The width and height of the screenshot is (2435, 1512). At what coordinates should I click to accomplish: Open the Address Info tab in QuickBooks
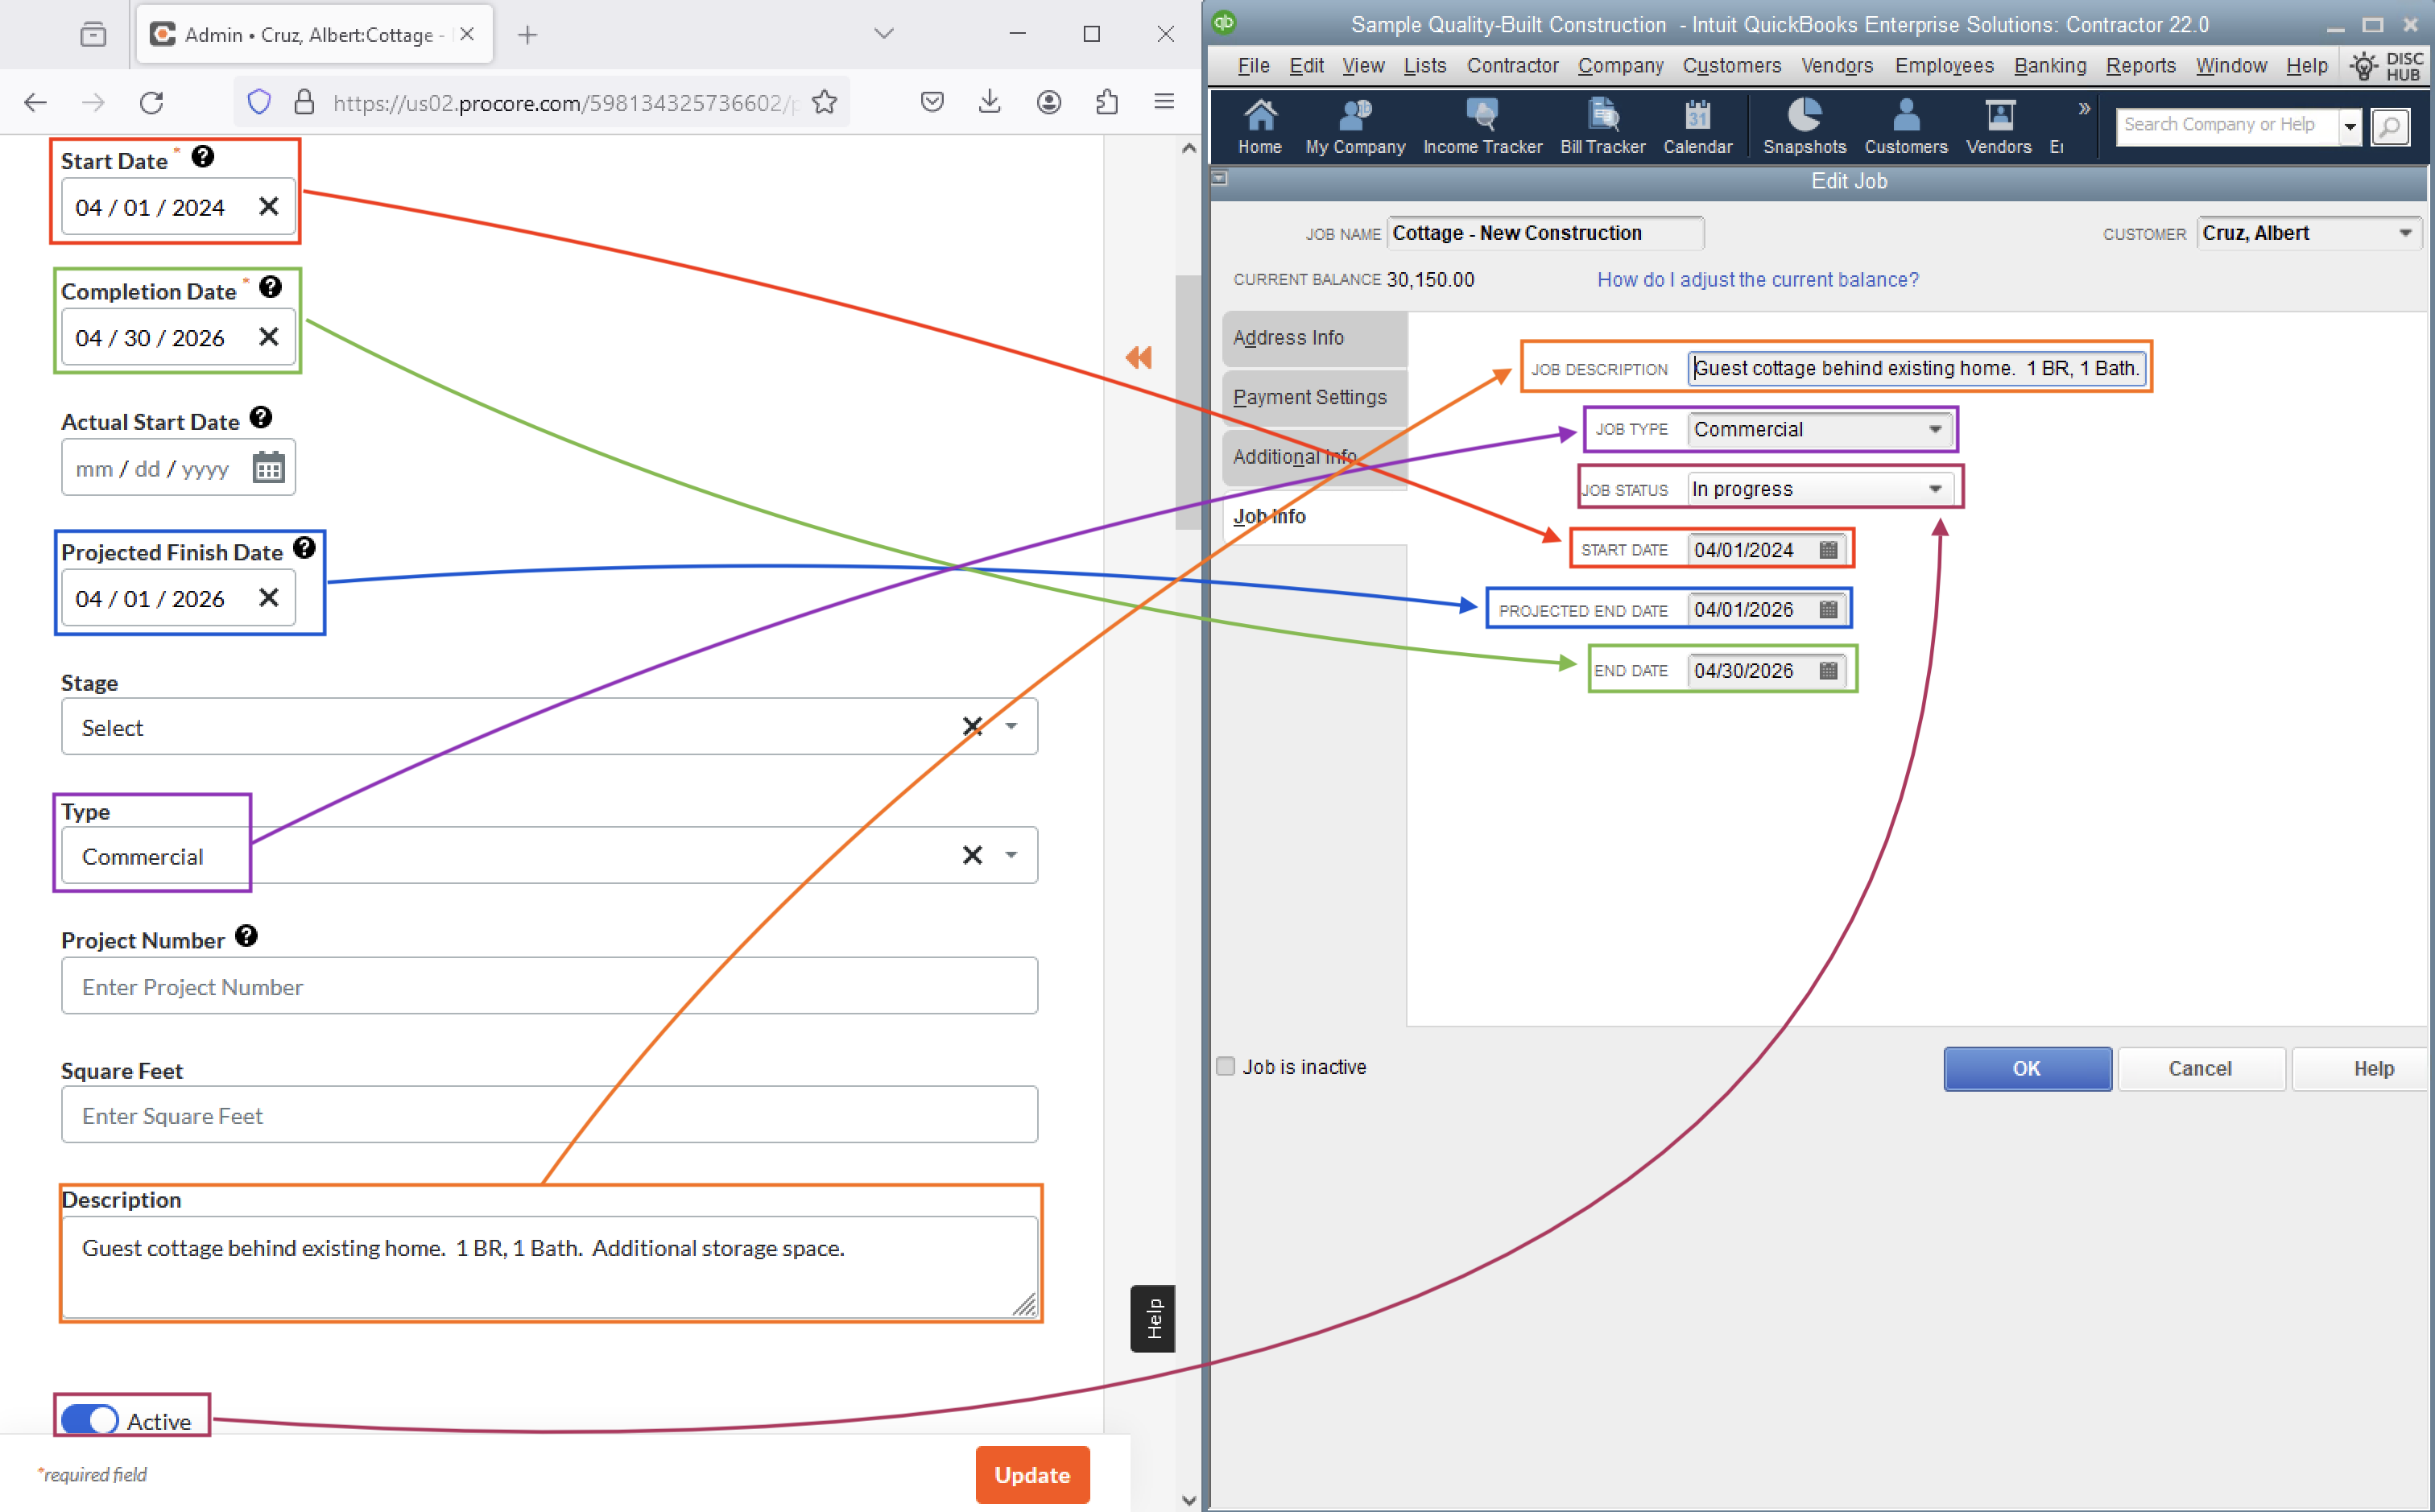click(x=1289, y=338)
